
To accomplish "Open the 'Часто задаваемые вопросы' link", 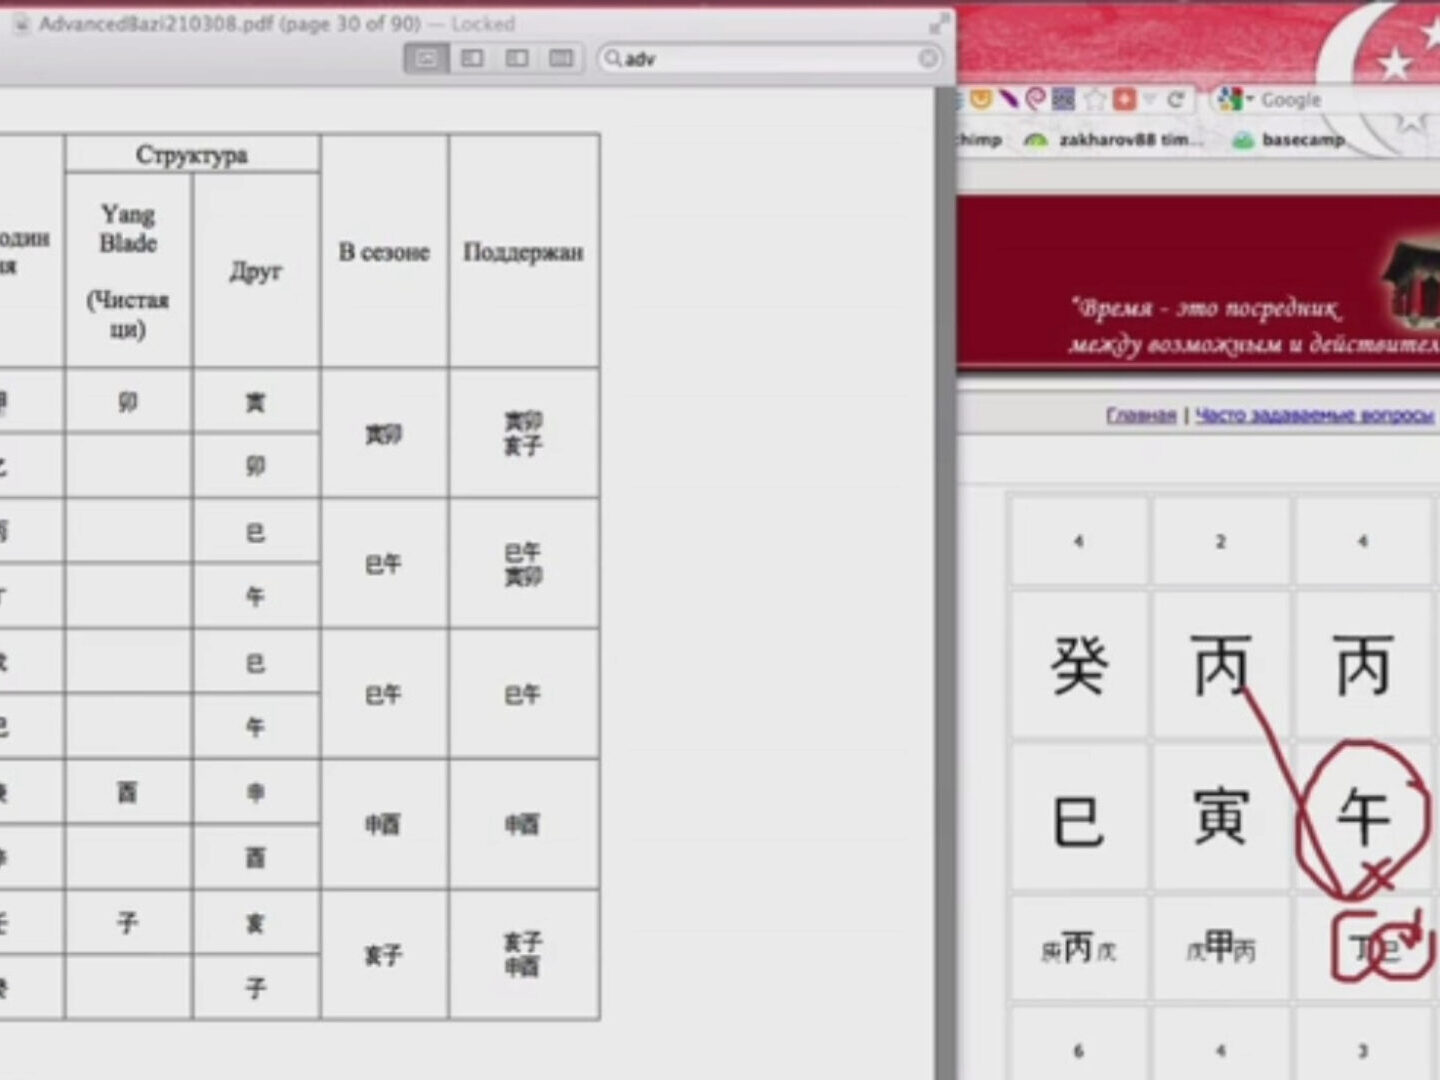I will 1314,415.
